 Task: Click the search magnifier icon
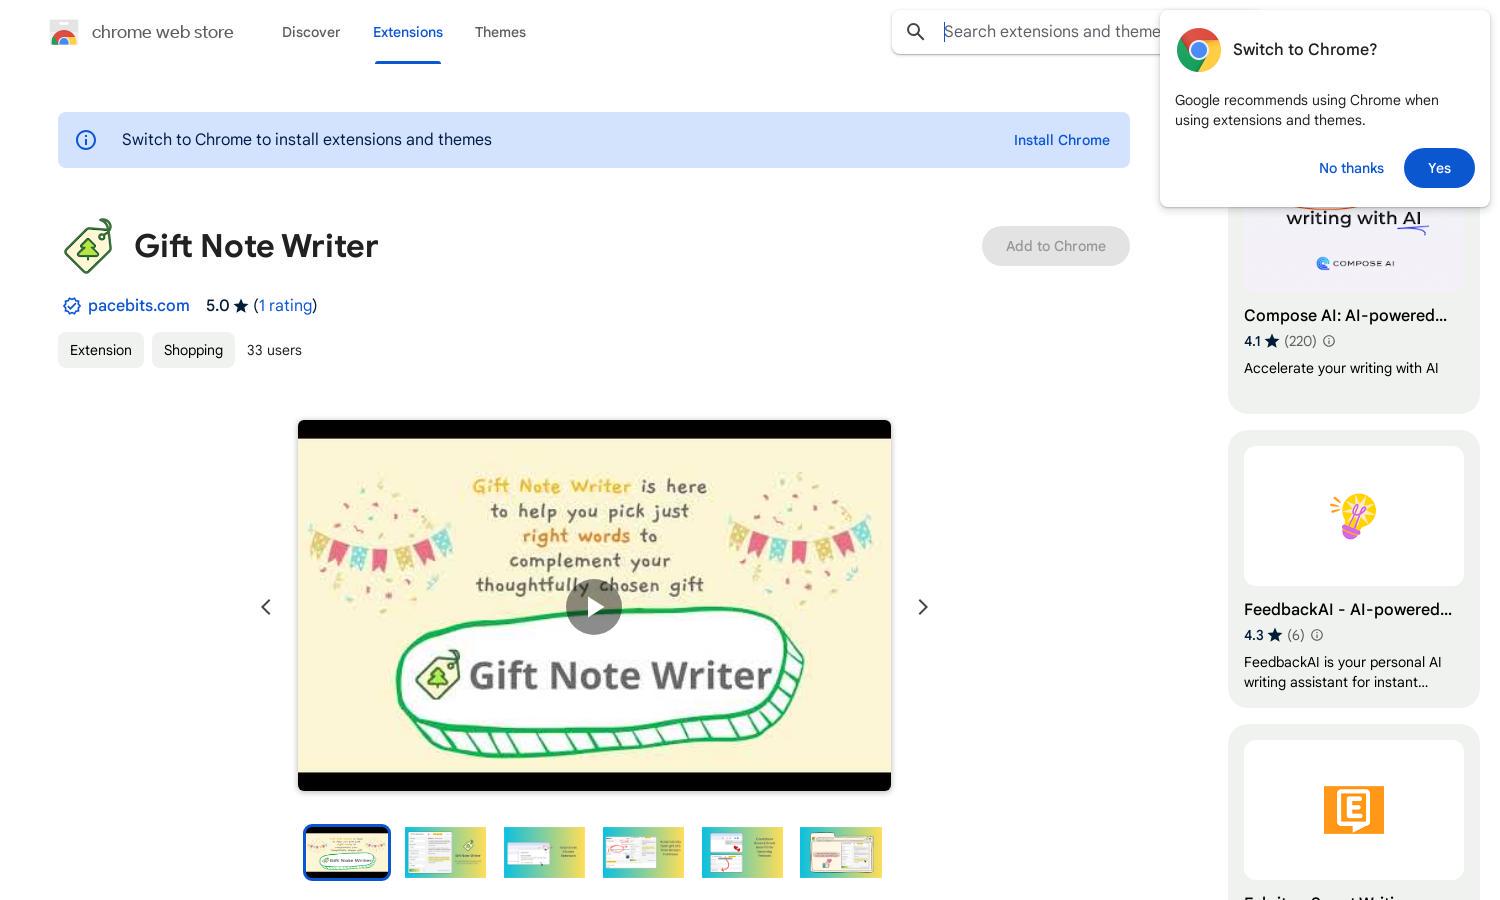(916, 32)
